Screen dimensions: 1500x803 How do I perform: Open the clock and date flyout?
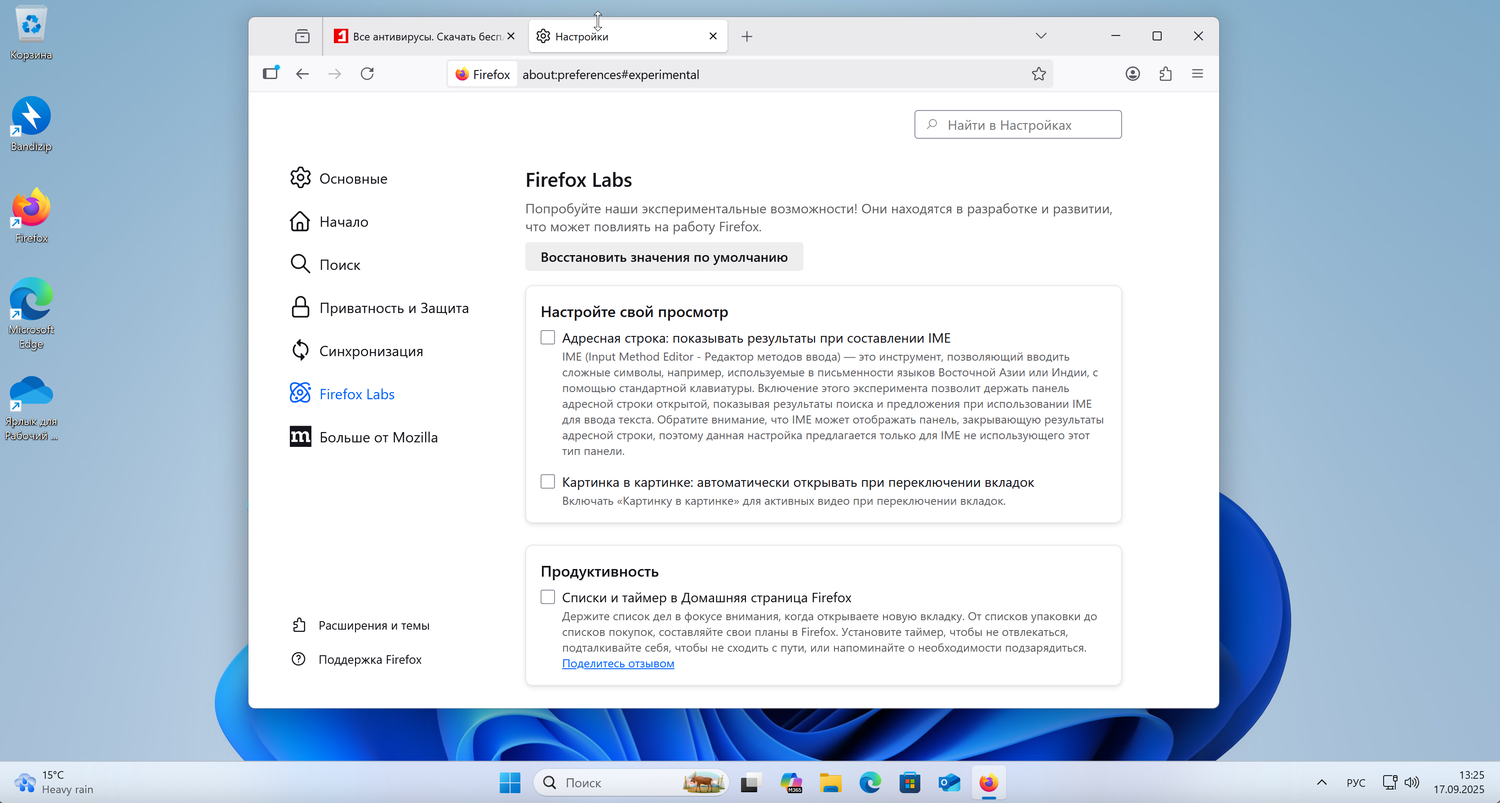pyautogui.click(x=1458, y=782)
